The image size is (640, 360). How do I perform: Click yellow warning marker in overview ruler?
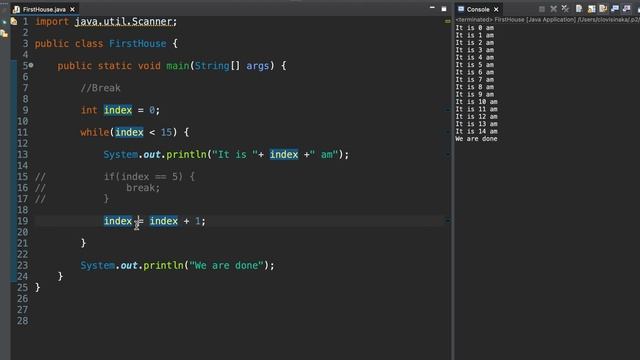[x=448, y=21]
